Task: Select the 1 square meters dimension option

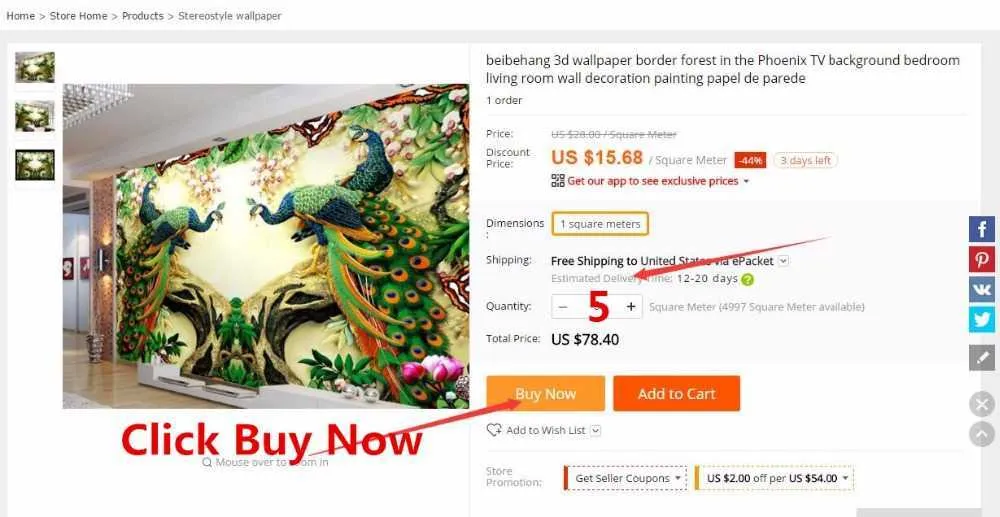Action: [600, 224]
